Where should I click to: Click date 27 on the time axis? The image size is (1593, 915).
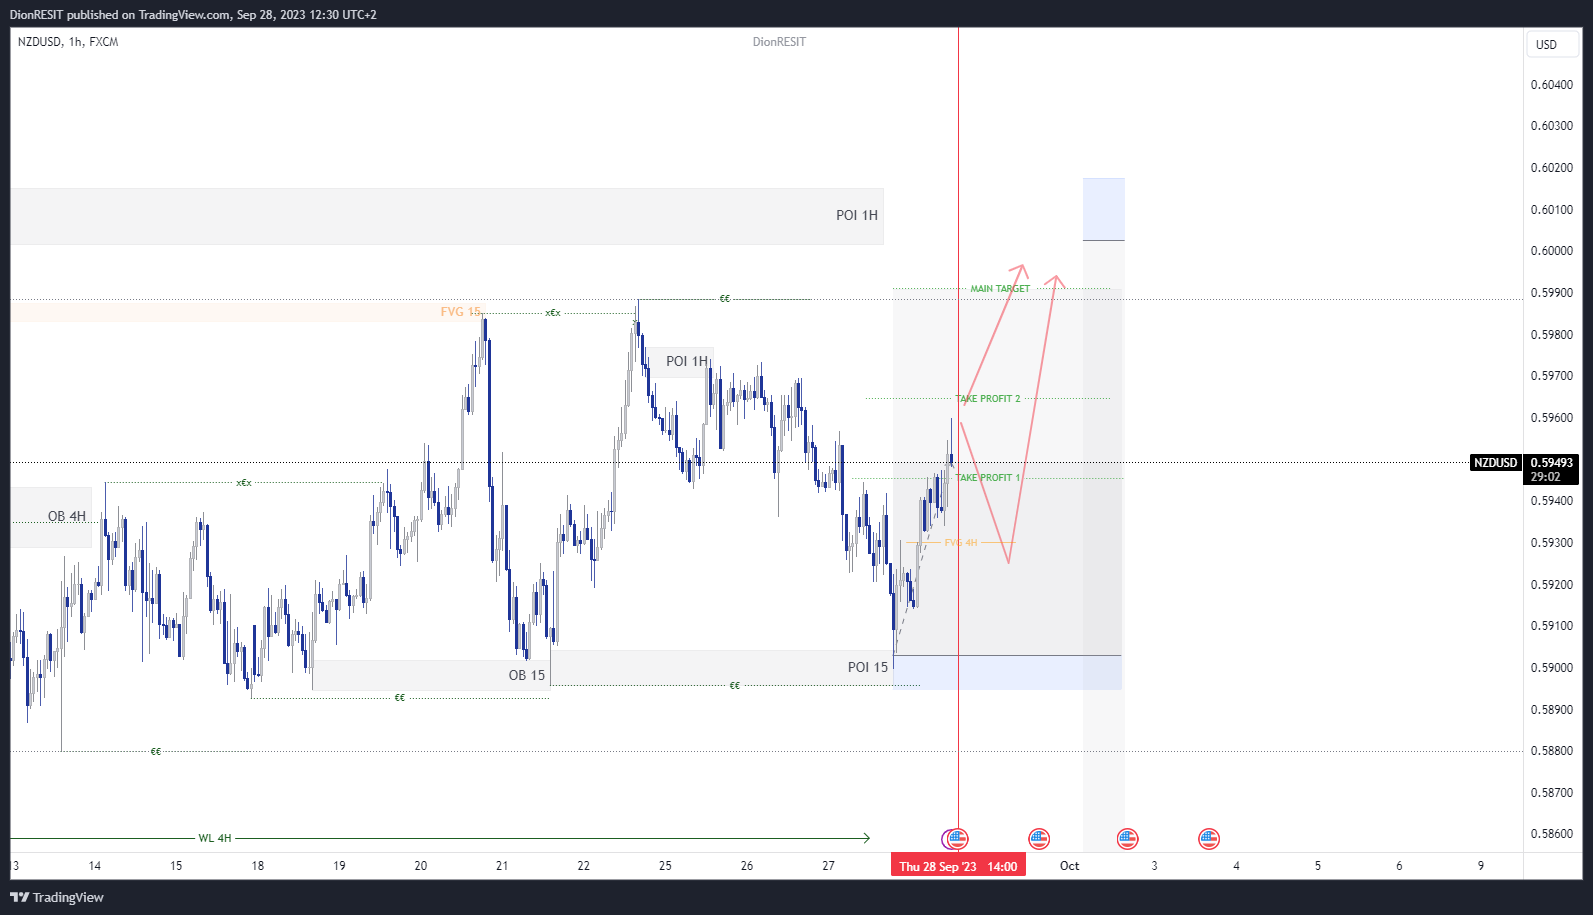point(828,866)
